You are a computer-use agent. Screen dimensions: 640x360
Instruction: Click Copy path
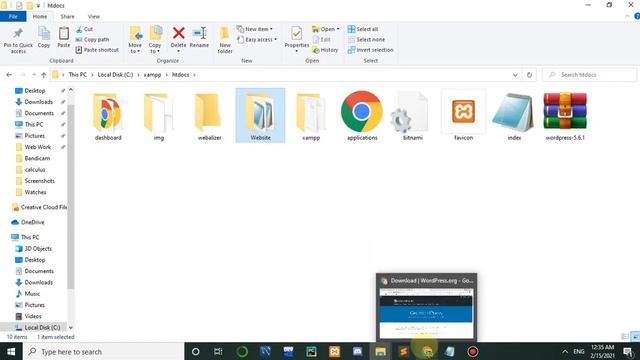[92, 40]
